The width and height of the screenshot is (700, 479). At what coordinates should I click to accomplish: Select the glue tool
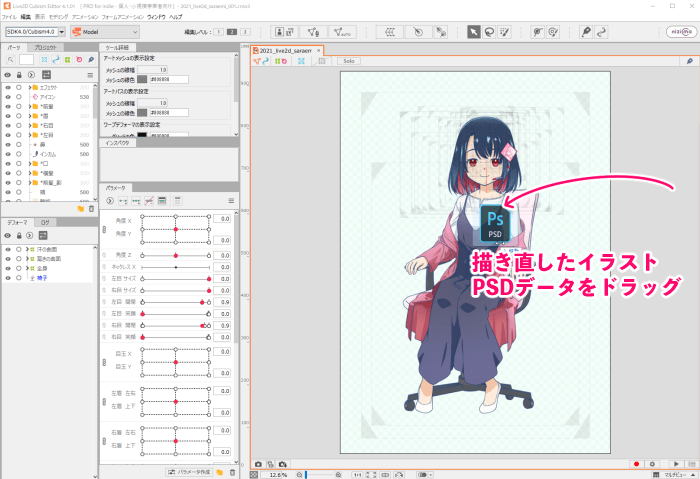538,32
